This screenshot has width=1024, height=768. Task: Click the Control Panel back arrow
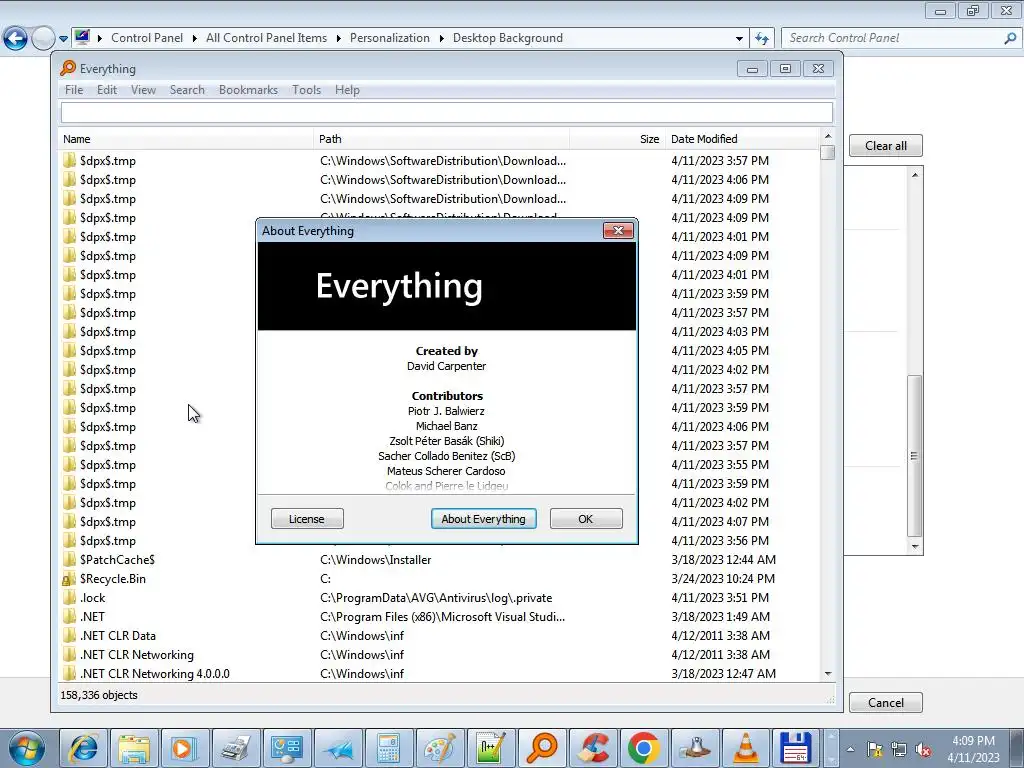(x=16, y=39)
